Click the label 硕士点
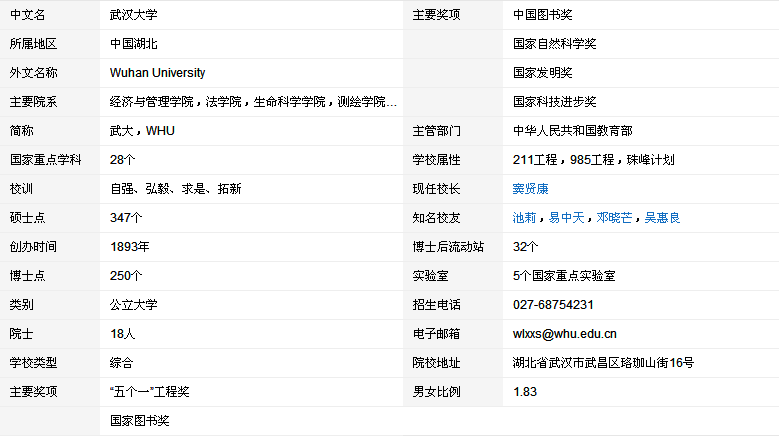This screenshot has height=437, width=779. [x=27, y=218]
